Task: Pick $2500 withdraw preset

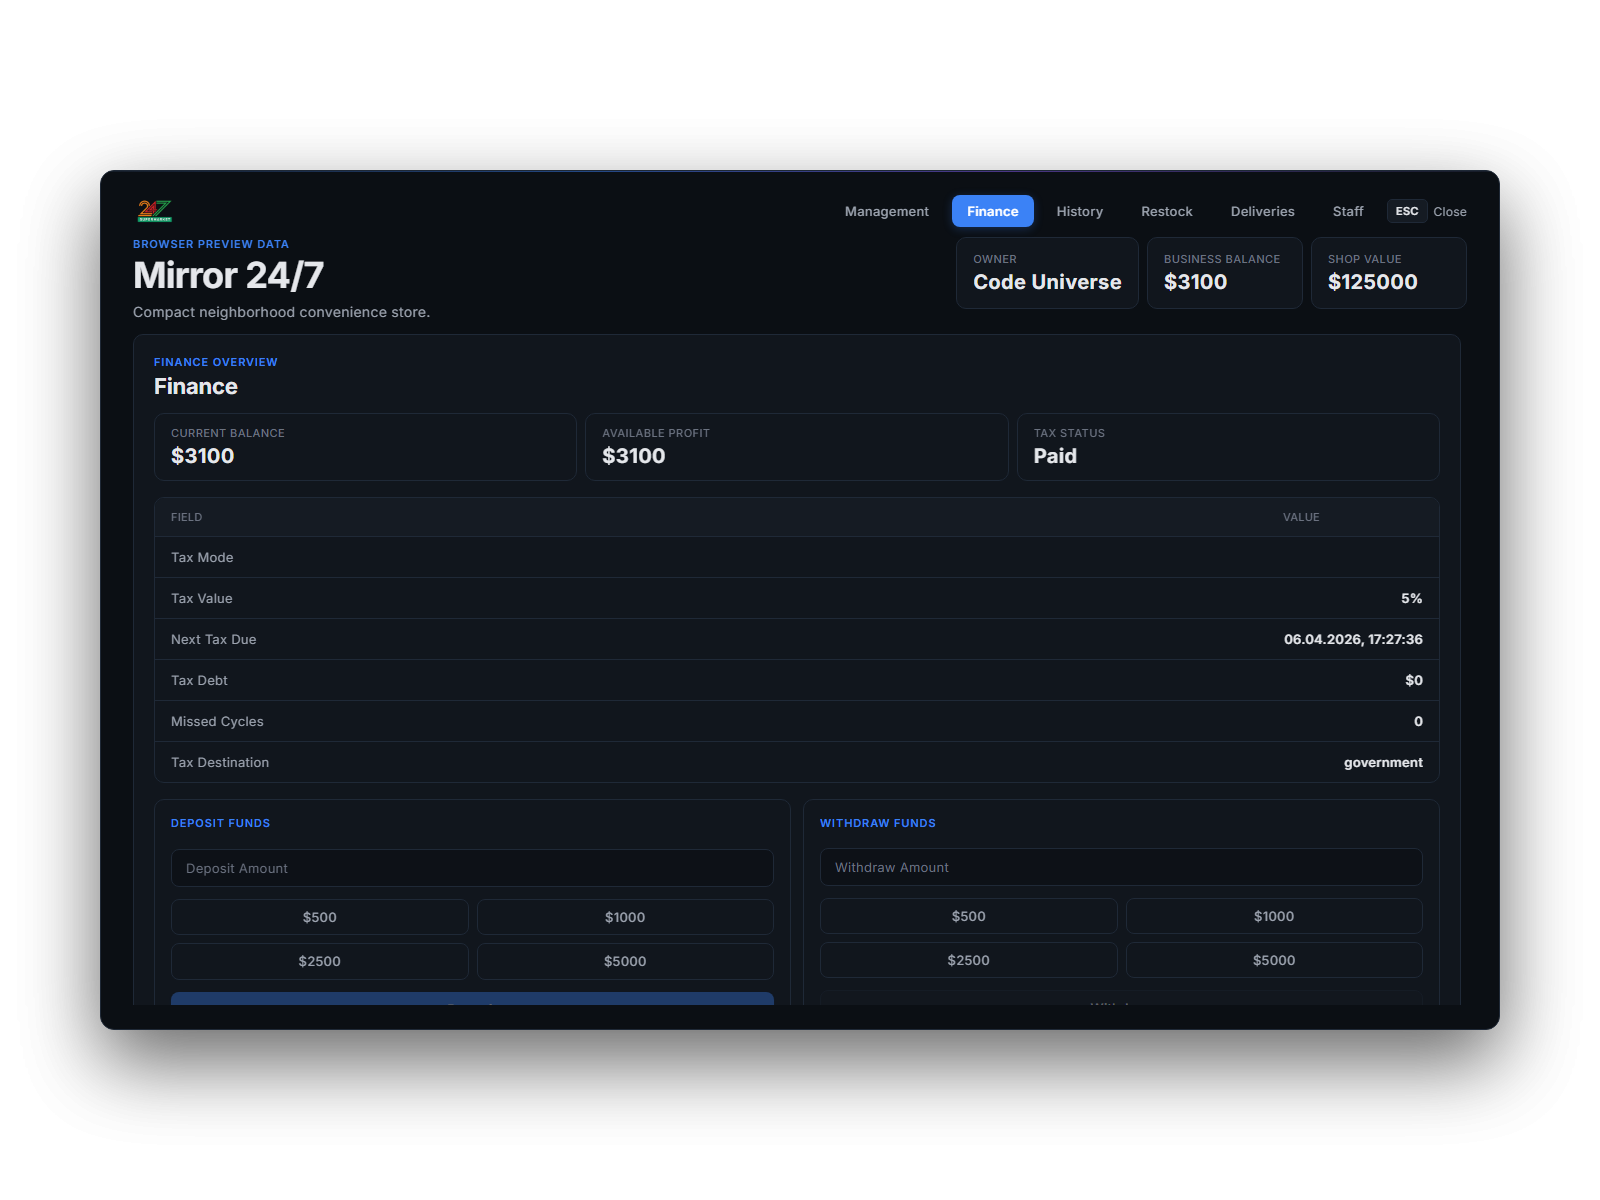Action: [x=968, y=960]
